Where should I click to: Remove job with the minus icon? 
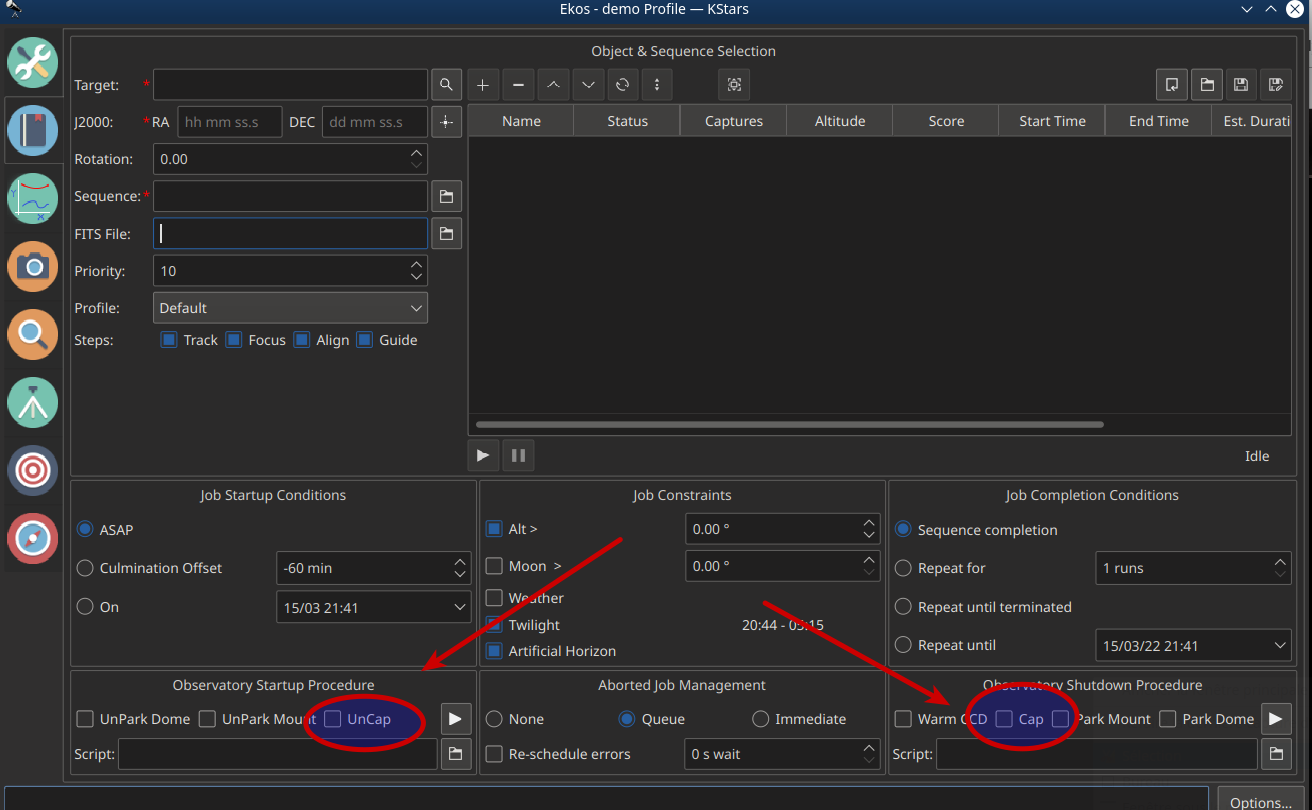[518, 85]
